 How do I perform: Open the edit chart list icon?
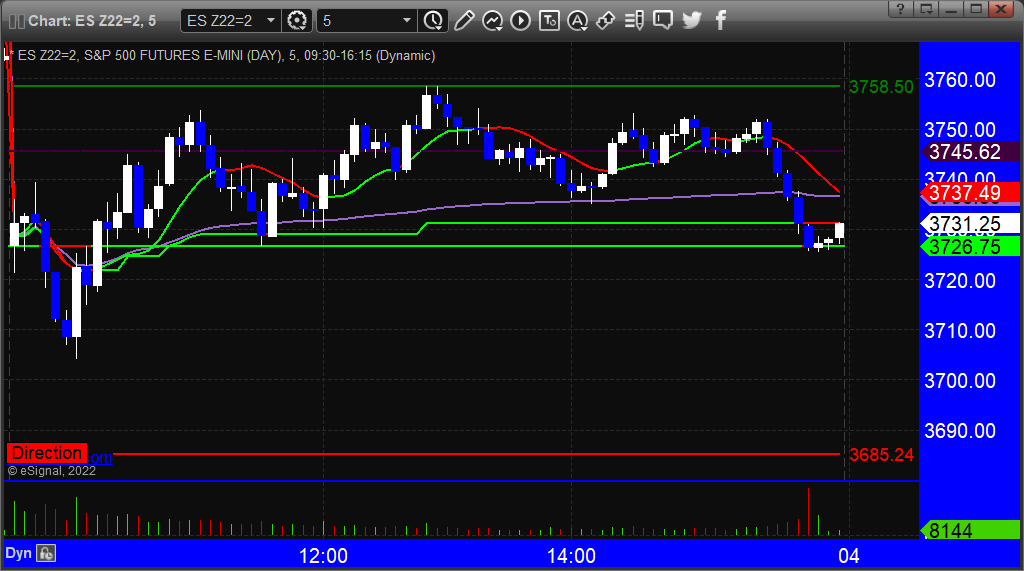tap(634, 21)
